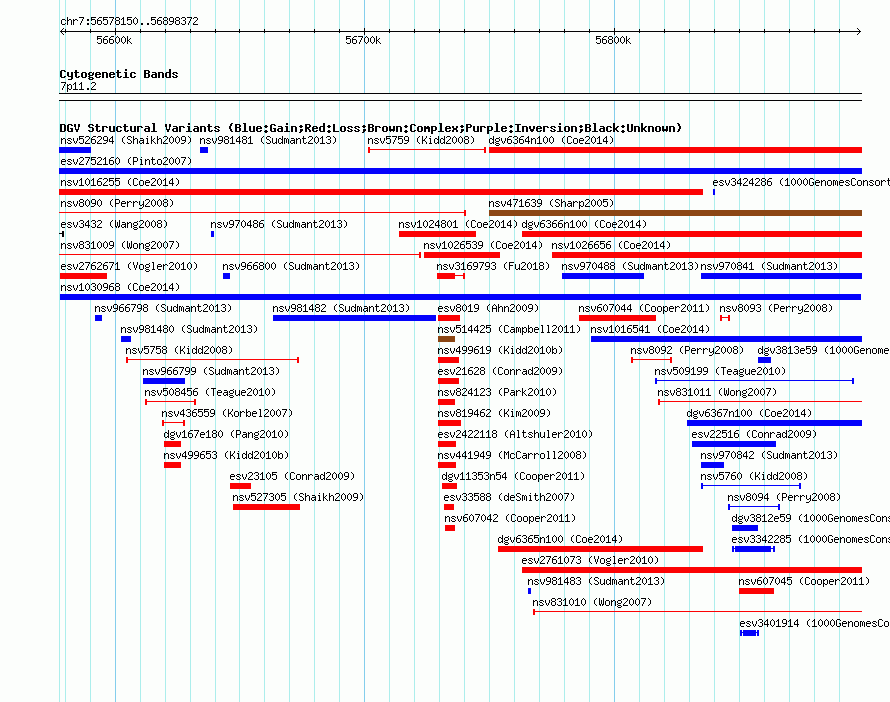
Task: Click nsv824123 (Park2010) label
Action: (x=497, y=392)
